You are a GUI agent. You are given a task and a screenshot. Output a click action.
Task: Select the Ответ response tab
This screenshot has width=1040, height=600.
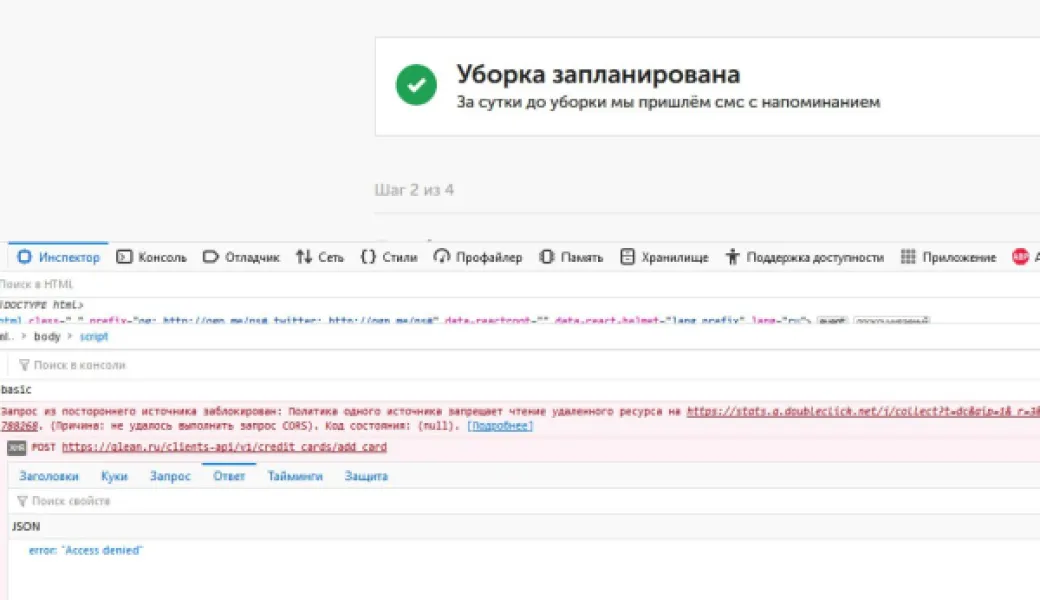229,476
